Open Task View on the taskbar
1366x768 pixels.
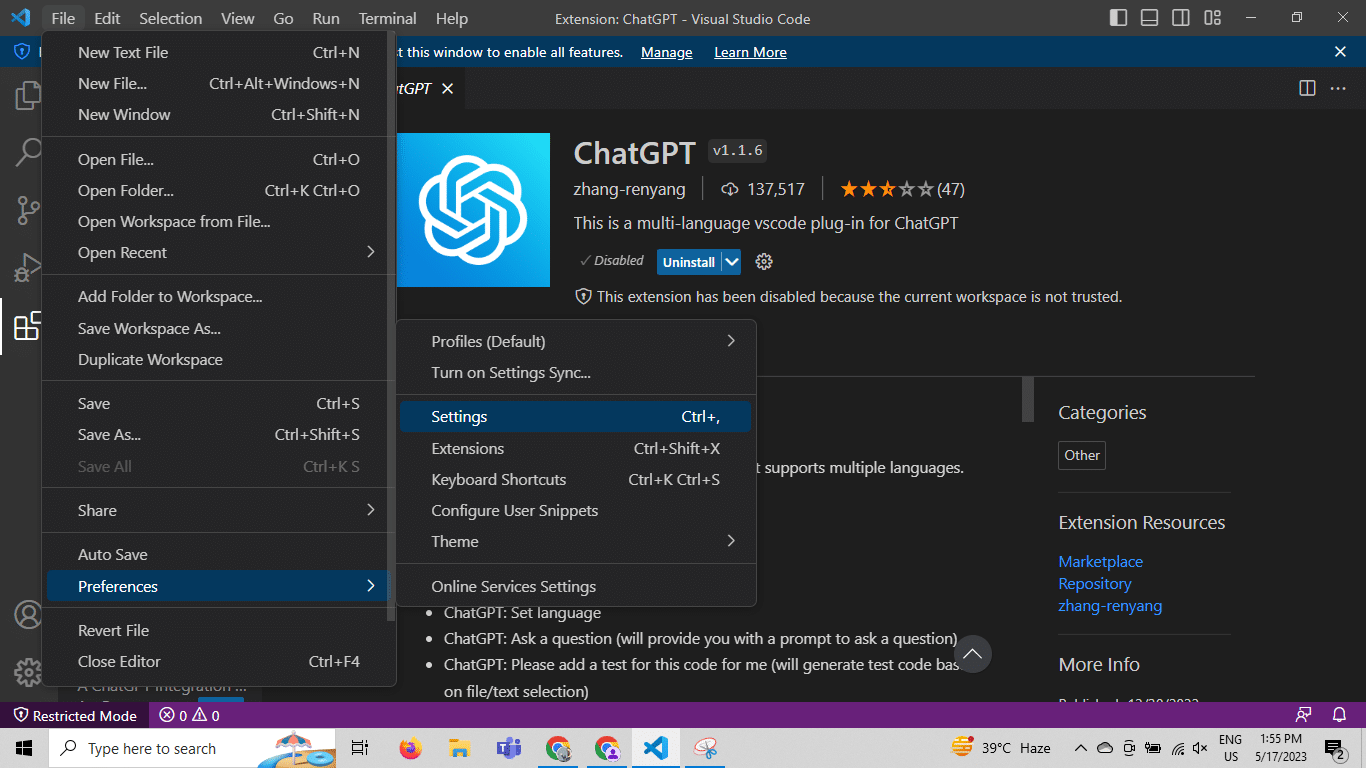click(x=360, y=748)
